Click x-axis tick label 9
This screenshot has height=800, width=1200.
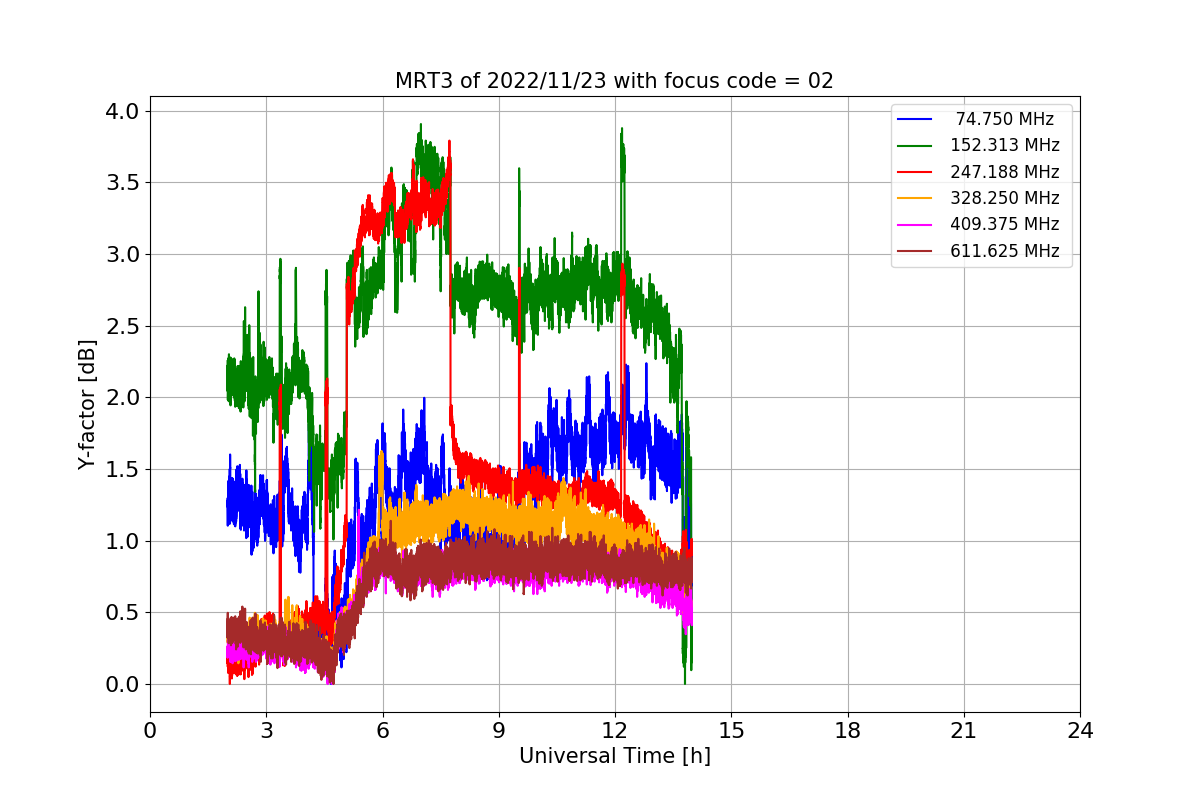point(499,731)
